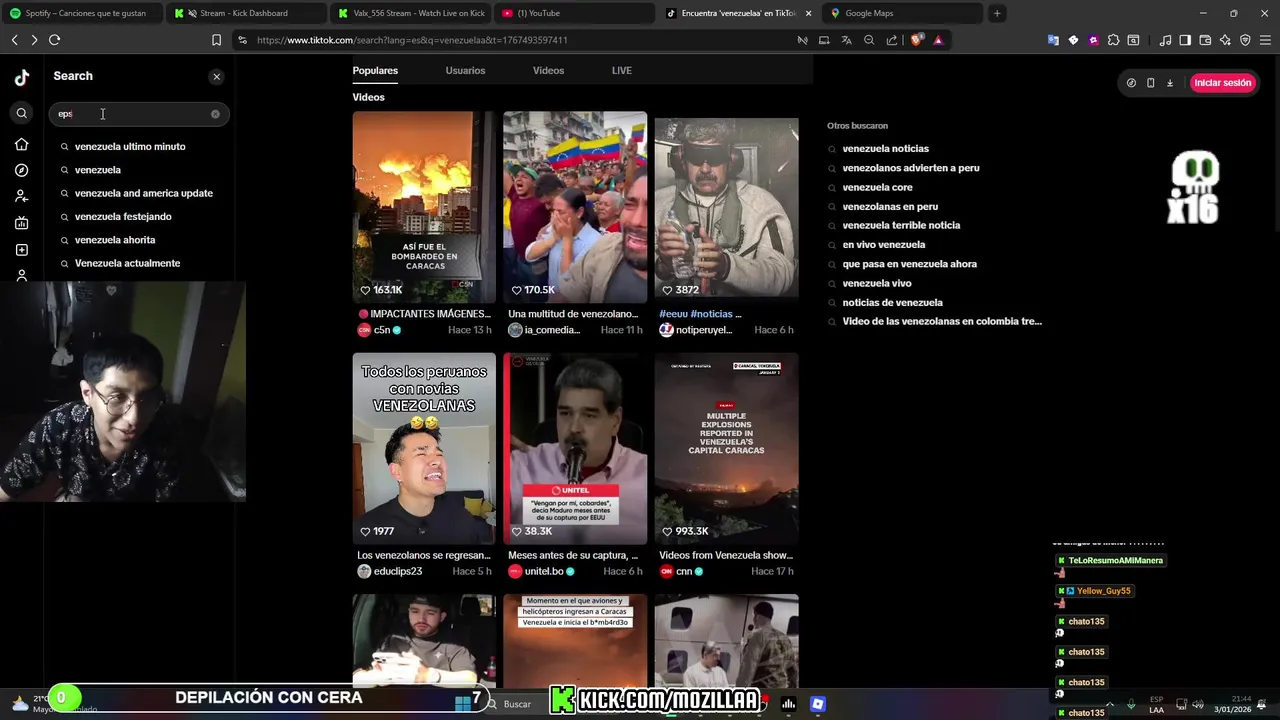Select suggestion 'venezuela and america update'

coord(143,193)
